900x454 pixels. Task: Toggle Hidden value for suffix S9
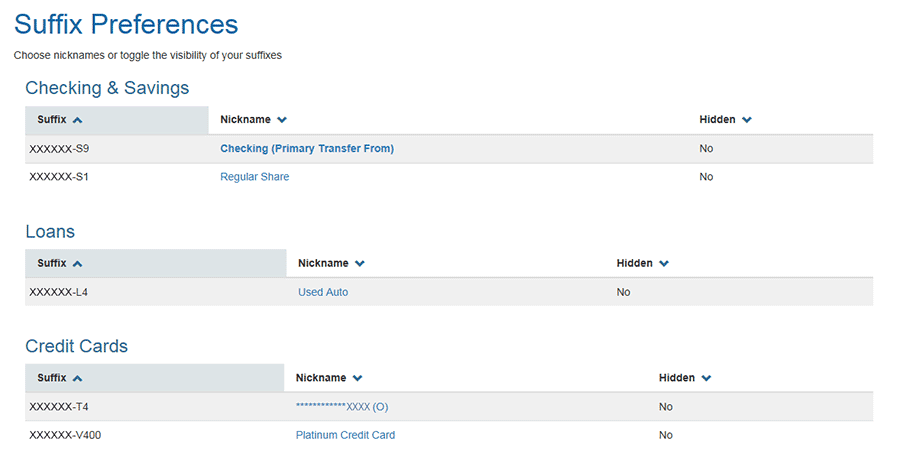706,149
